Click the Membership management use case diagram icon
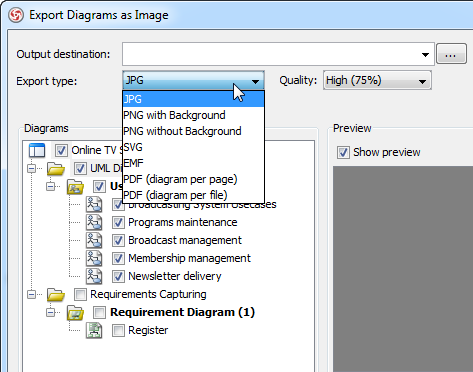 click(94, 258)
